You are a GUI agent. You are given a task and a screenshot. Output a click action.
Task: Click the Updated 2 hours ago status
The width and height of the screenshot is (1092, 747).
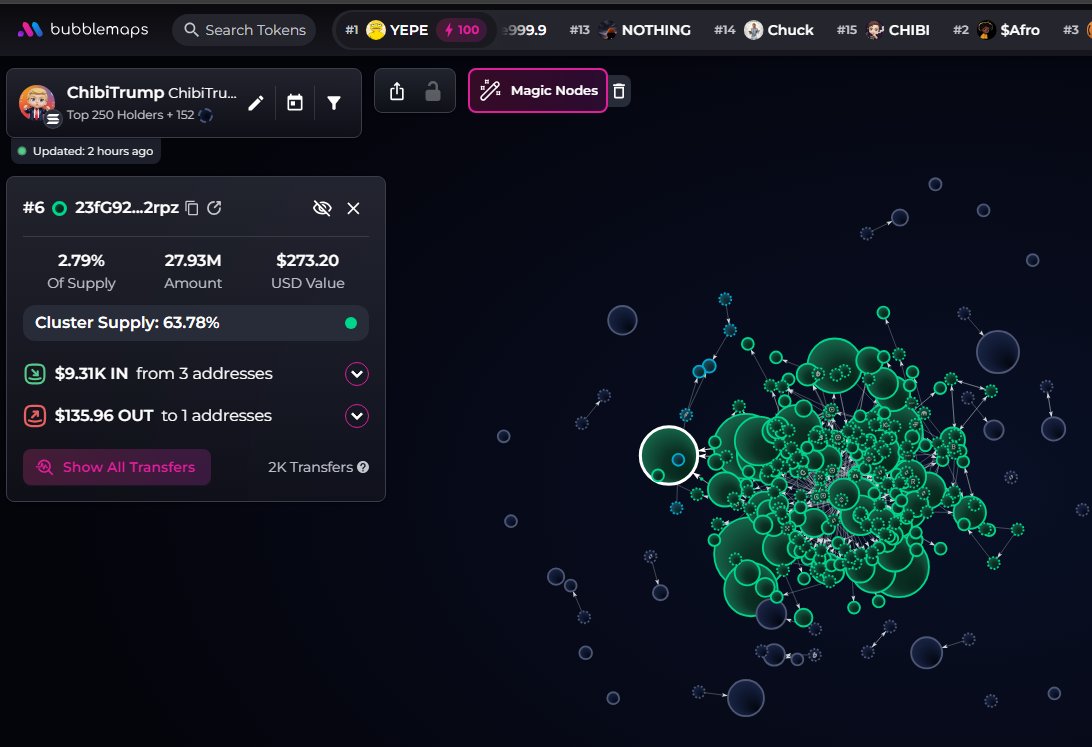click(x=86, y=151)
